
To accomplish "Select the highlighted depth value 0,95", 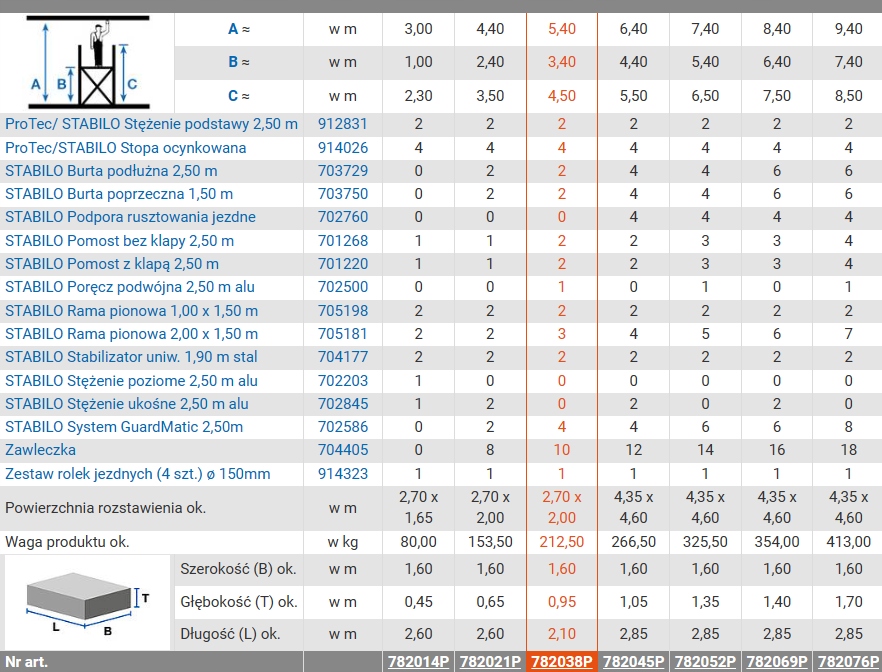I will pyautogui.click(x=562, y=602).
